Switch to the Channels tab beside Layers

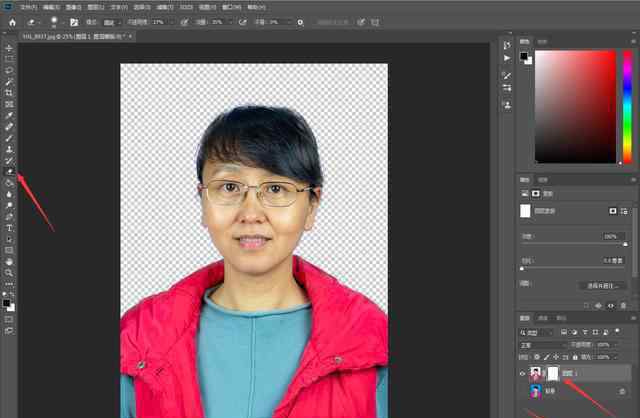point(543,318)
